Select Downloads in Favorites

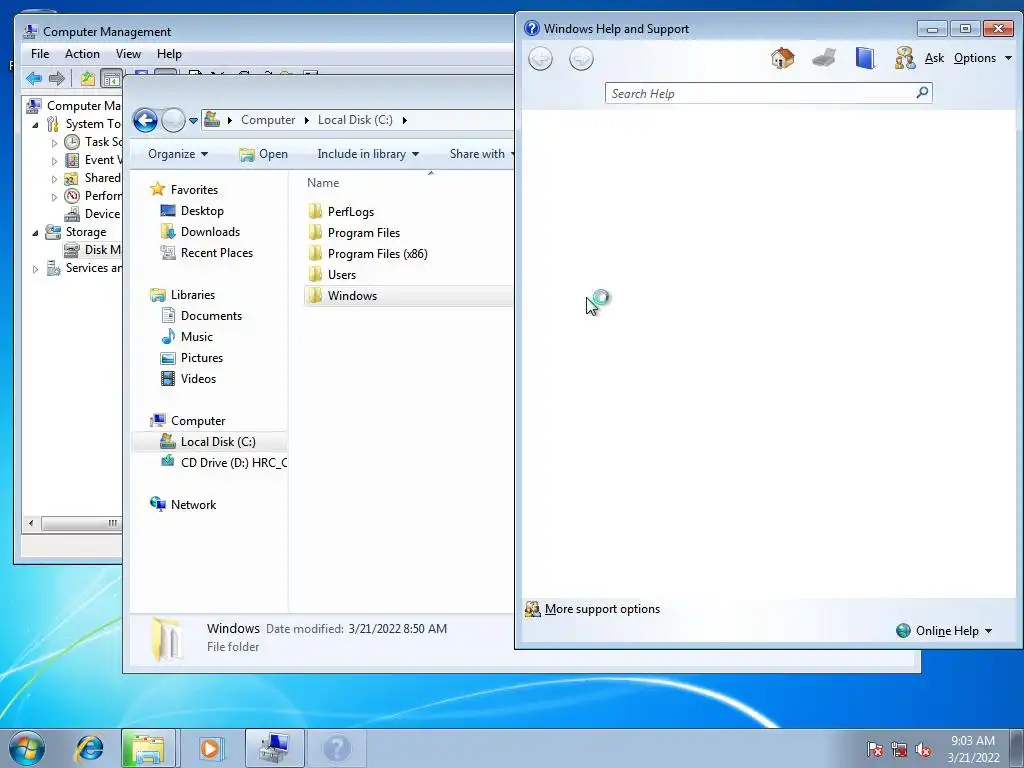pyautogui.click(x=210, y=232)
